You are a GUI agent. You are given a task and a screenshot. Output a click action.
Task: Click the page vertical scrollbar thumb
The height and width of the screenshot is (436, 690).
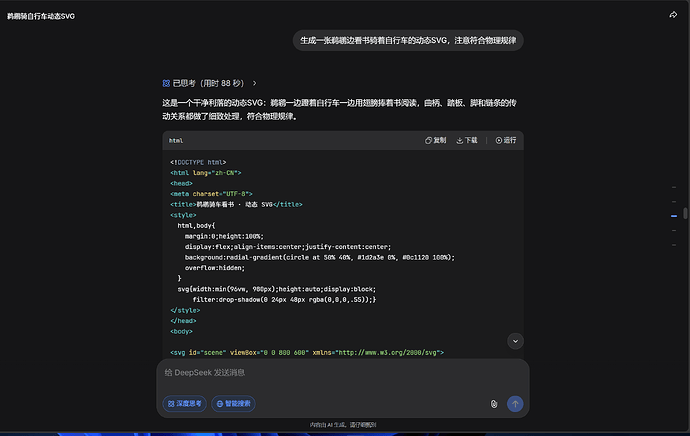[685, 213]
